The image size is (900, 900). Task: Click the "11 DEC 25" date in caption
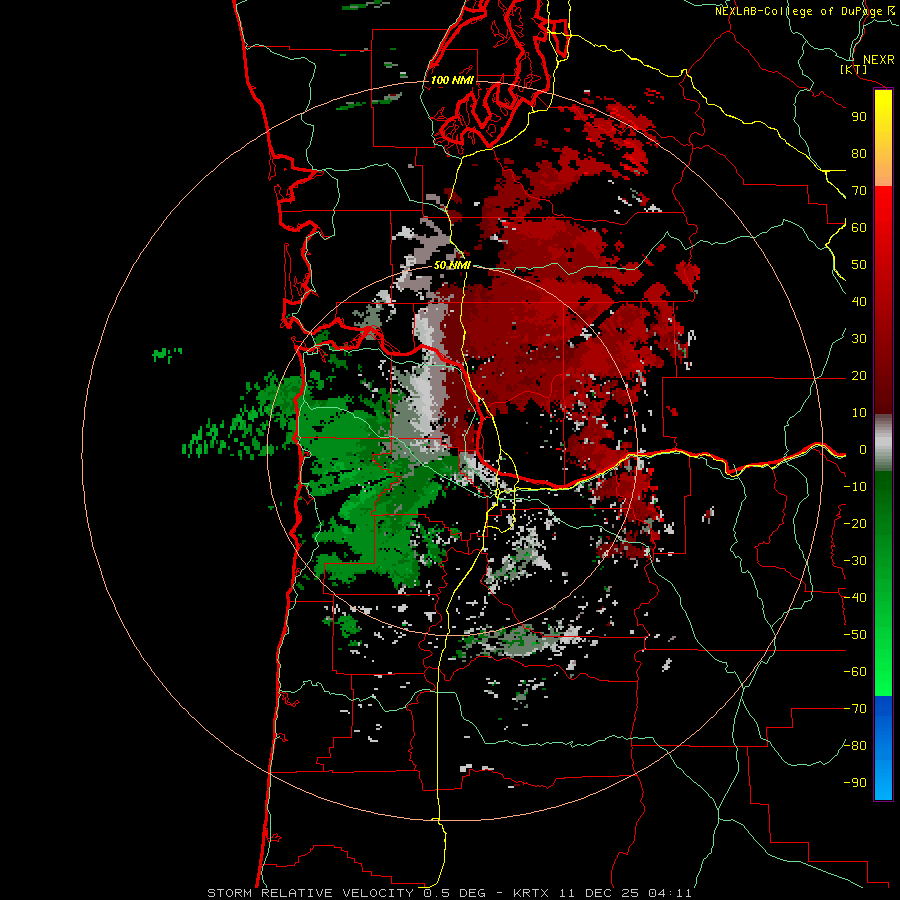pos(599,893)
